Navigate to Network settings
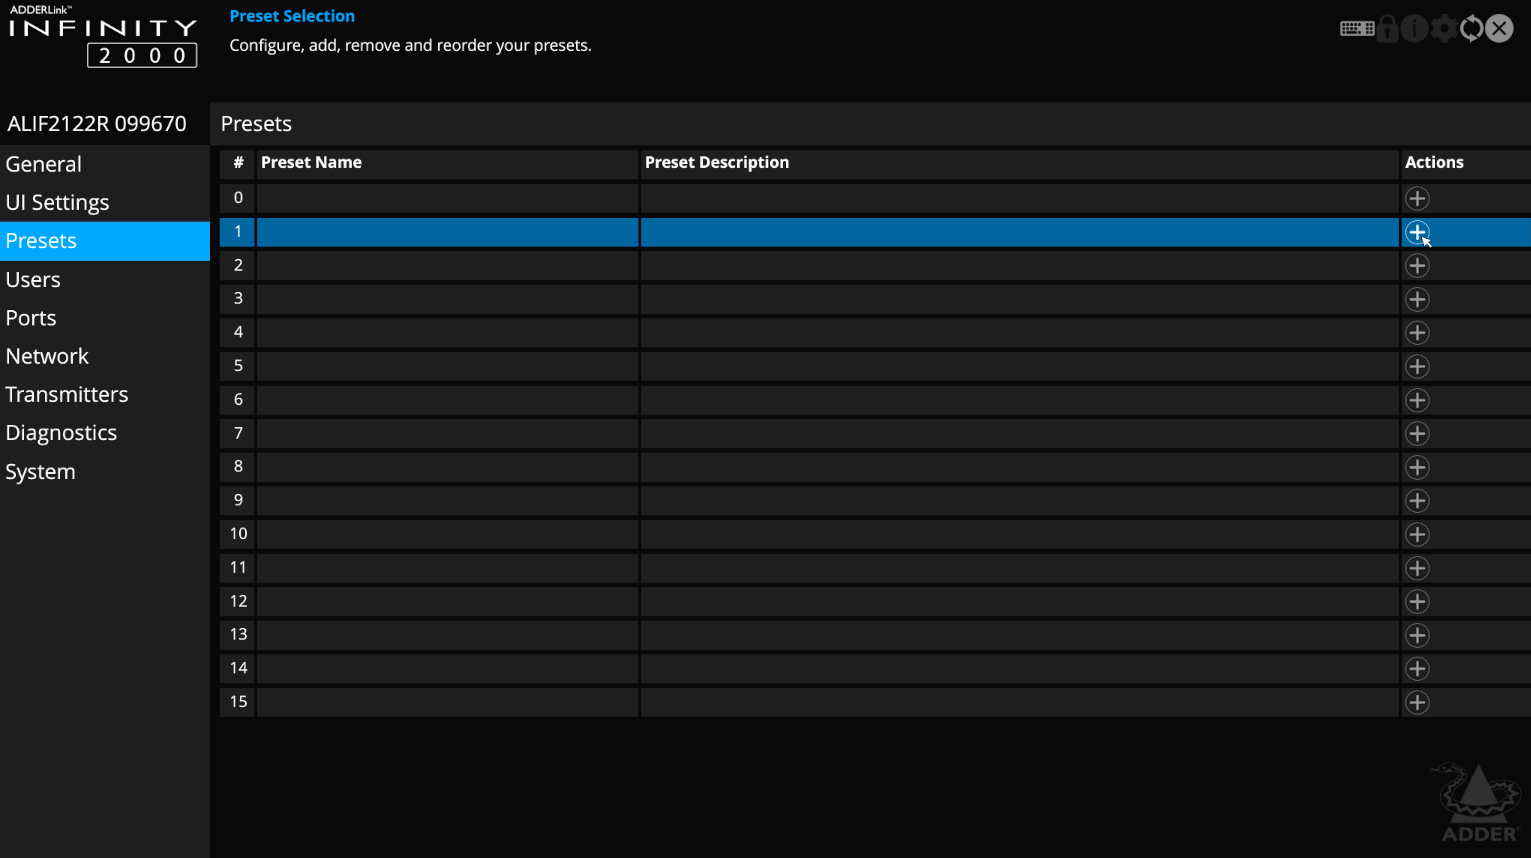 (47, 356)
